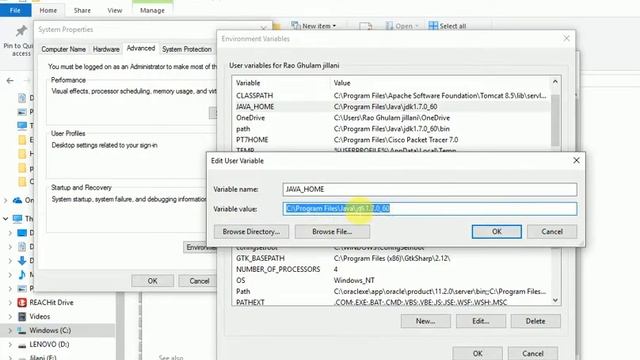The image size is (640, 360).
Task: Click the REACHit Drive icon
Action: coord(22,302)
